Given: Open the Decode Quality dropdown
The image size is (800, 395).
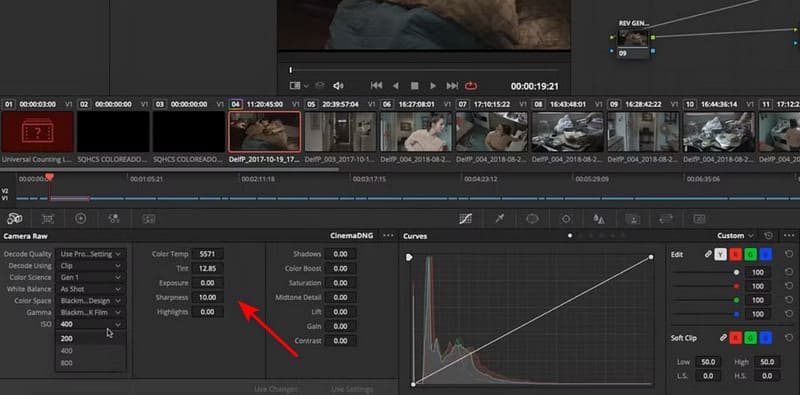Looking at the screenshot, I should 90,254.
